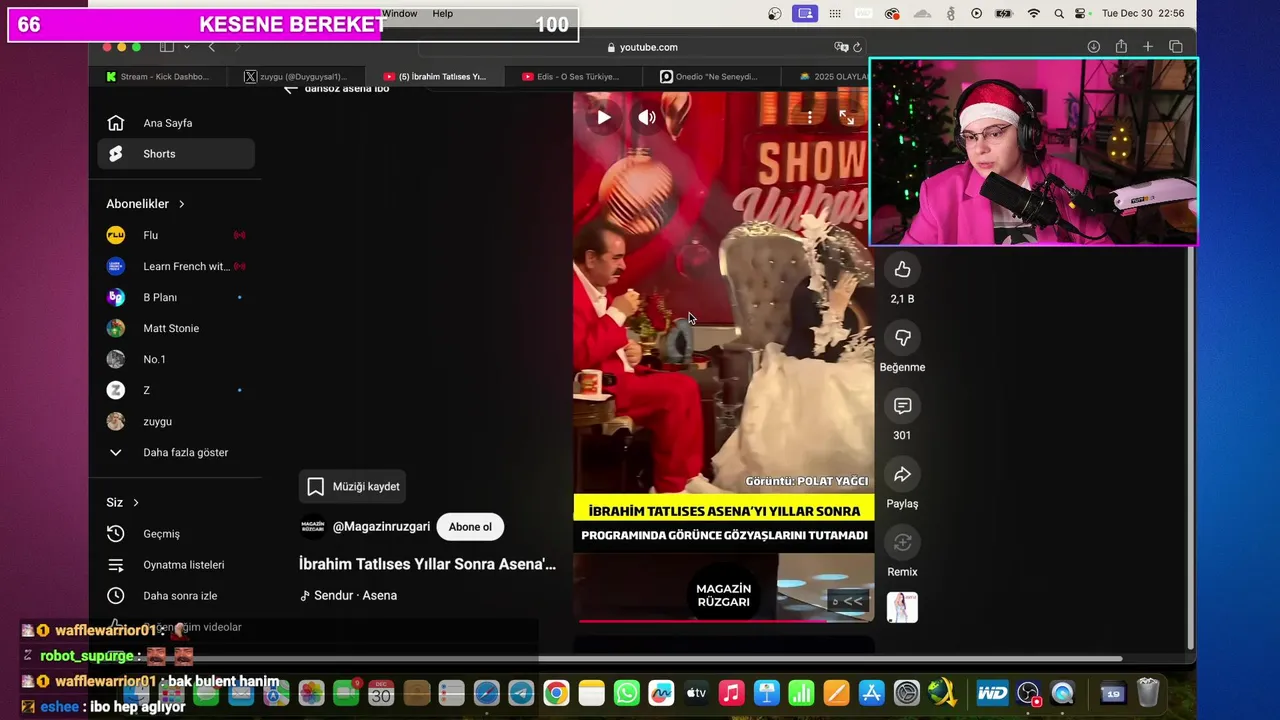Image resolution: width=1280 pixels, height=720 pixels.
Task: Show Safari downloads
Action: 1094,47
